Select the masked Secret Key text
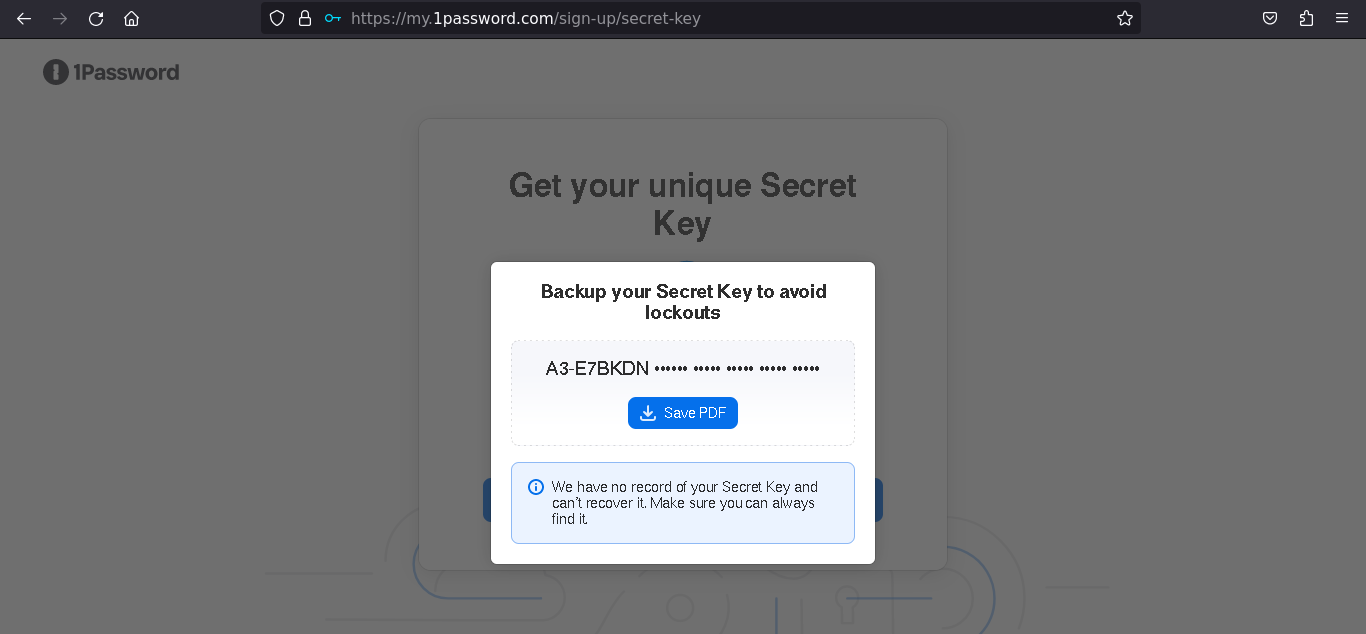1366x634 pixels. (683, 366)
